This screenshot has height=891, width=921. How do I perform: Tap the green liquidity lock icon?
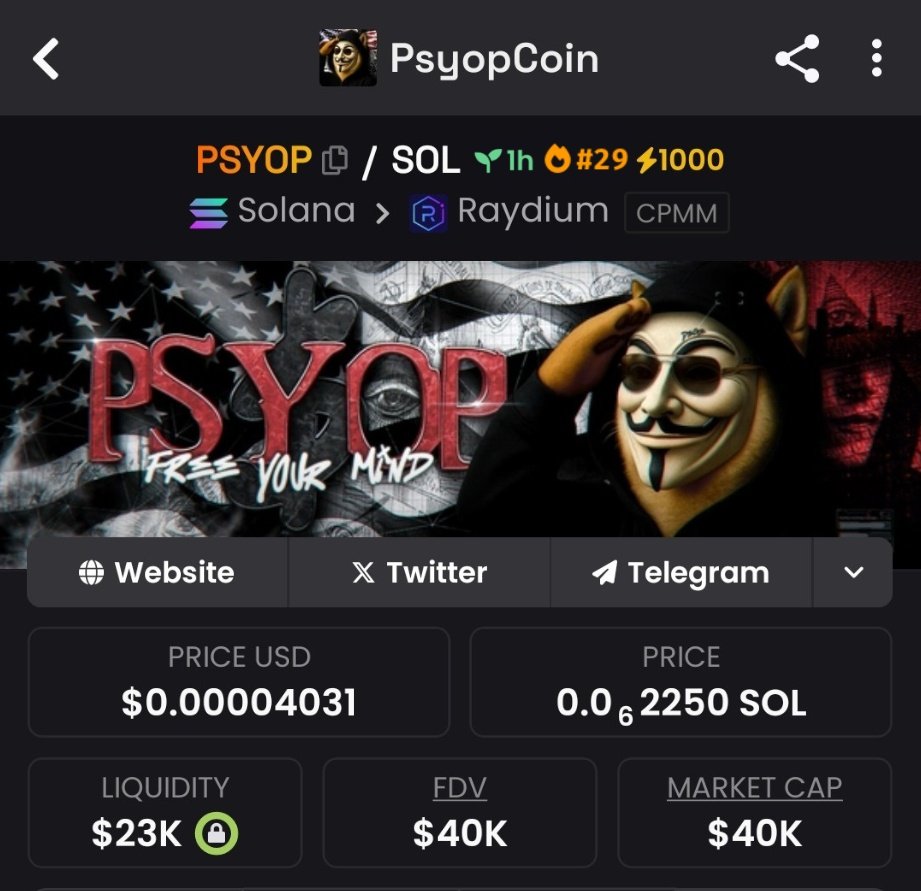click(x=217, y=833)
